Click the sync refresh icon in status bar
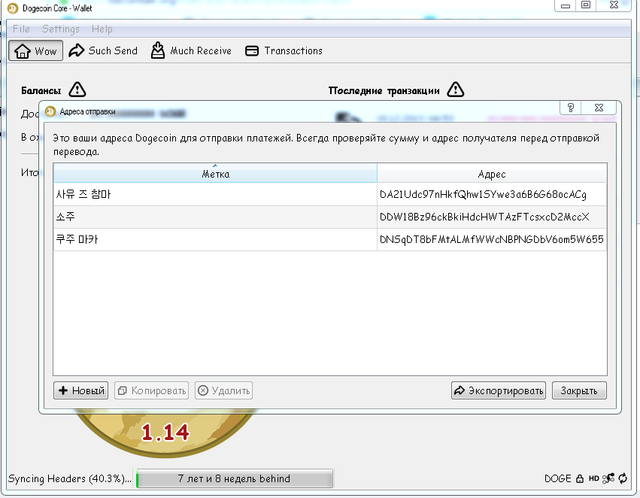The width and height of the screenshot is (640, 498). pos(623,478)
